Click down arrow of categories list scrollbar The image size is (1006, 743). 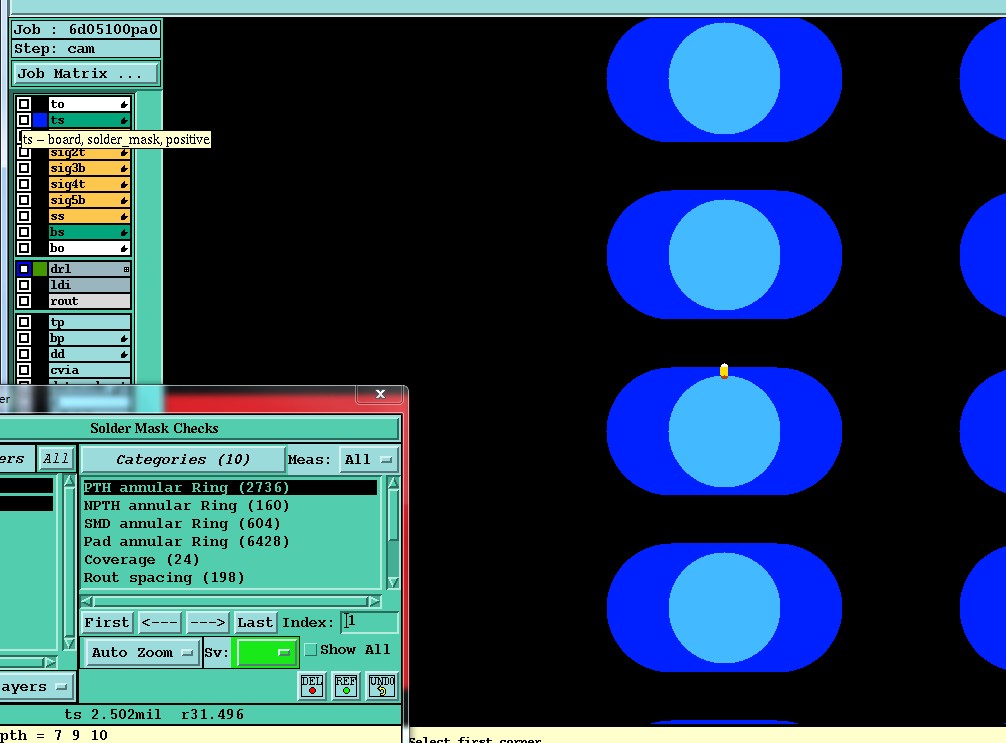tap(393, 583)
